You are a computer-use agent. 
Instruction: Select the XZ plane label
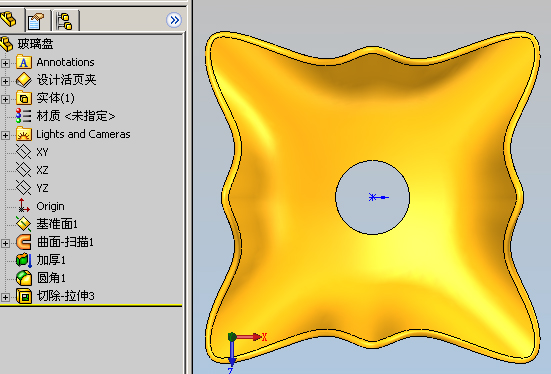click(x=43, y=170)
